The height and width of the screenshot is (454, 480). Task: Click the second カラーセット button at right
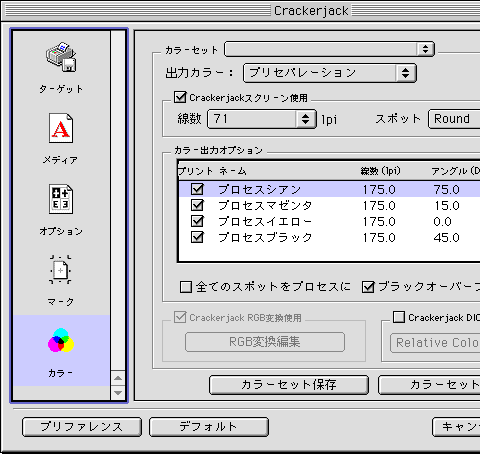pos(429,385)
